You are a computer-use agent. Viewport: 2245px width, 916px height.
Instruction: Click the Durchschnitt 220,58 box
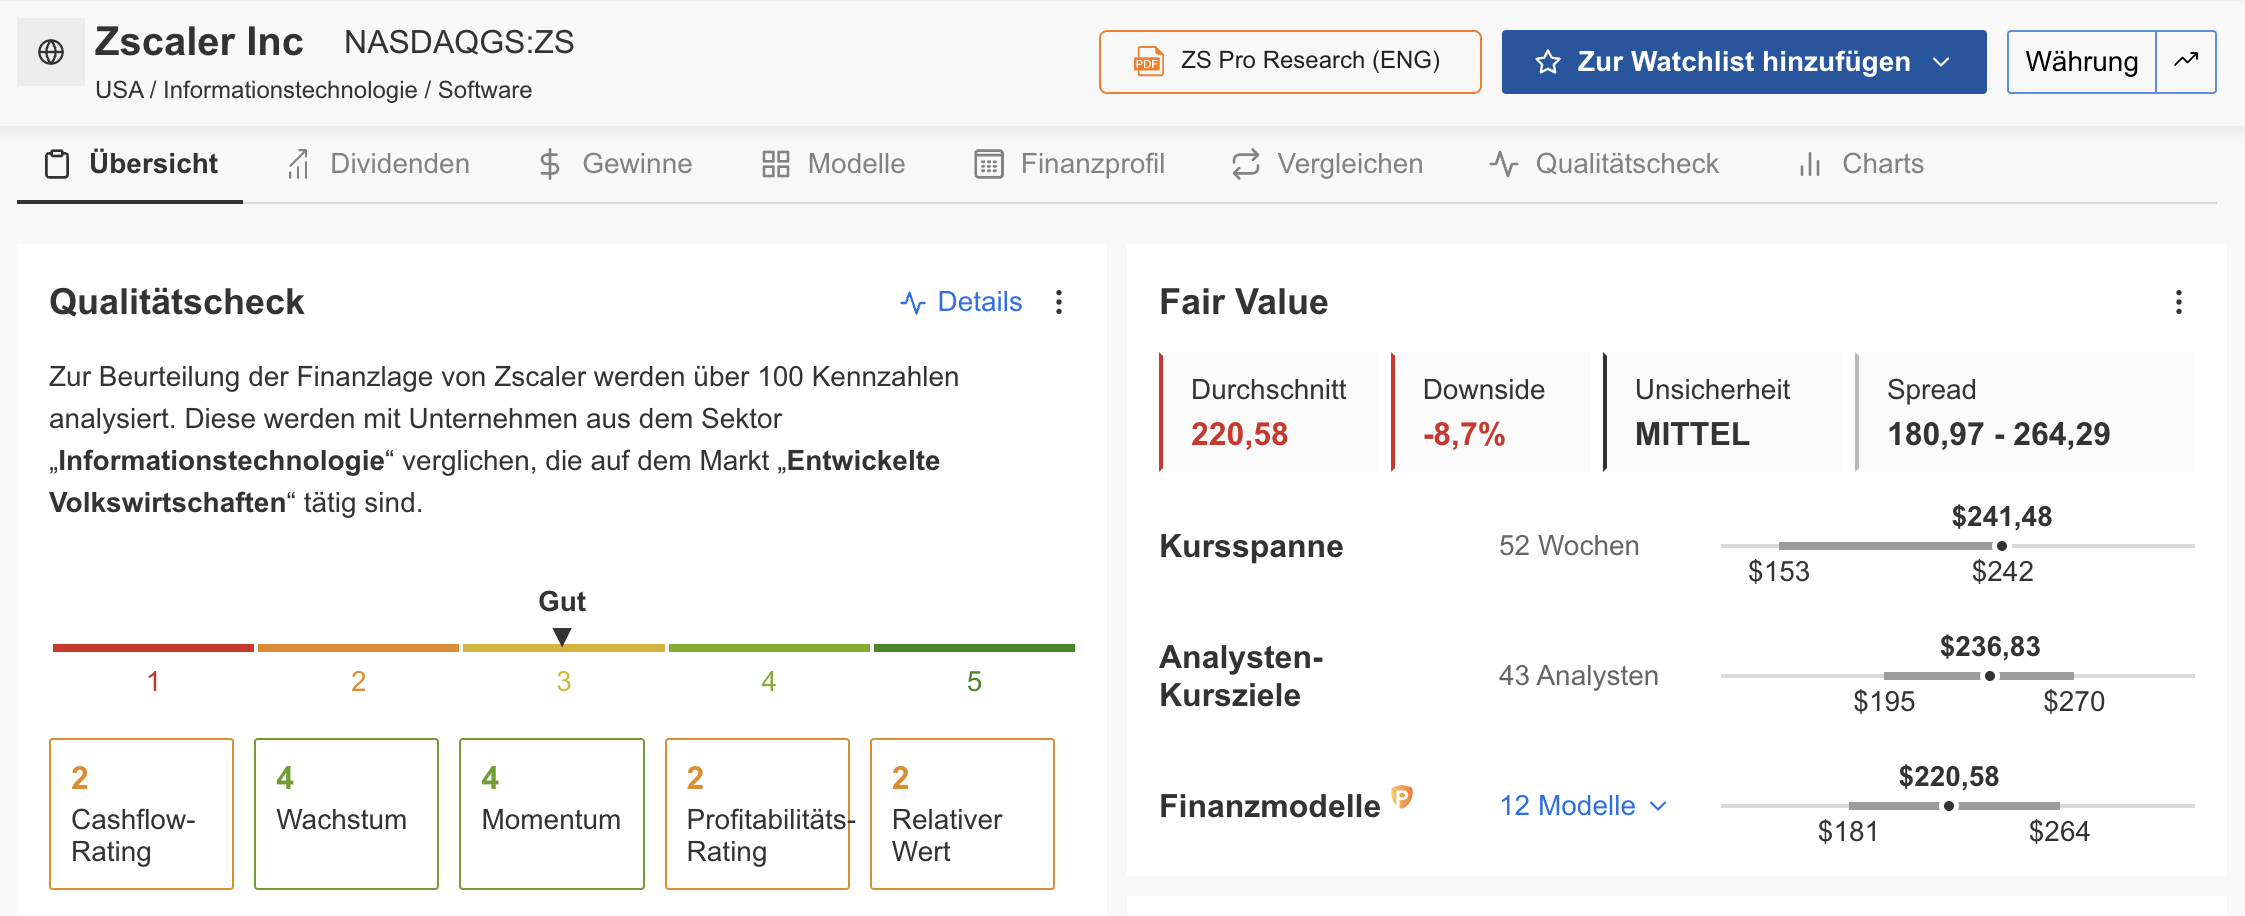1268,412
